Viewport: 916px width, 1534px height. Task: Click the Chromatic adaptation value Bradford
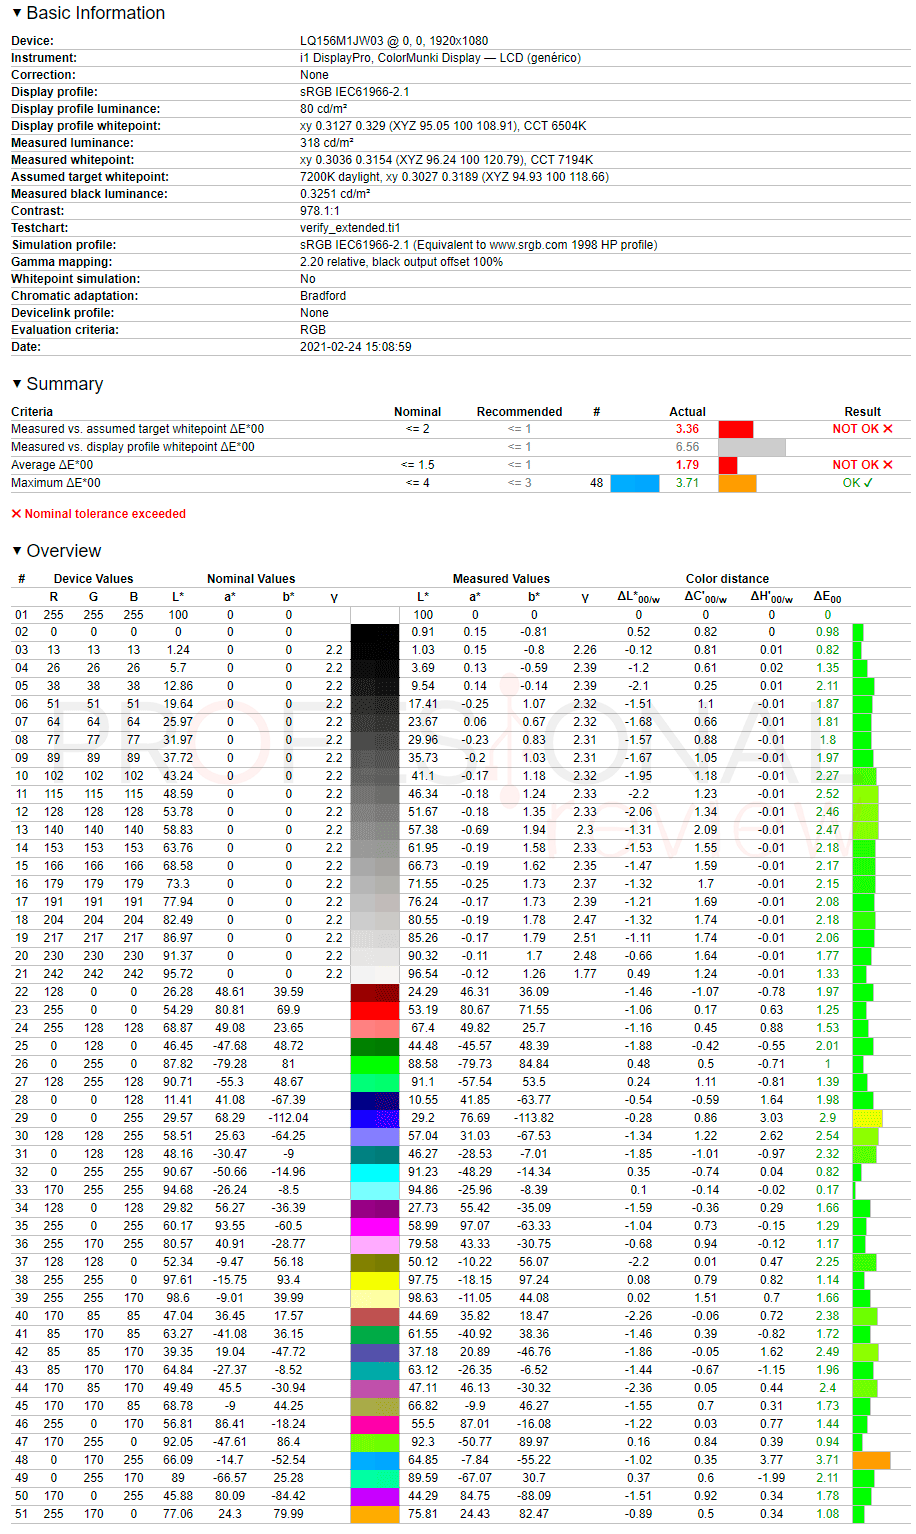(x=323, y=296)
